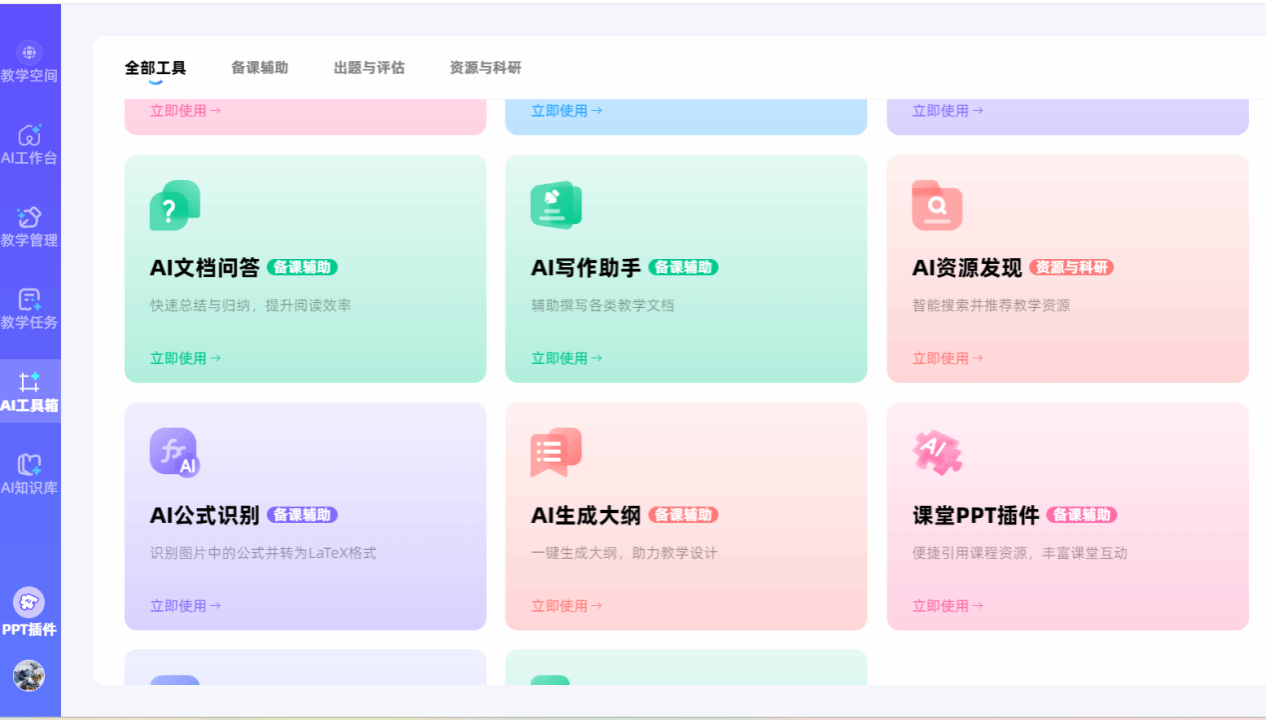Switch to the 出题与评估 tab

[x=369, y=68]
